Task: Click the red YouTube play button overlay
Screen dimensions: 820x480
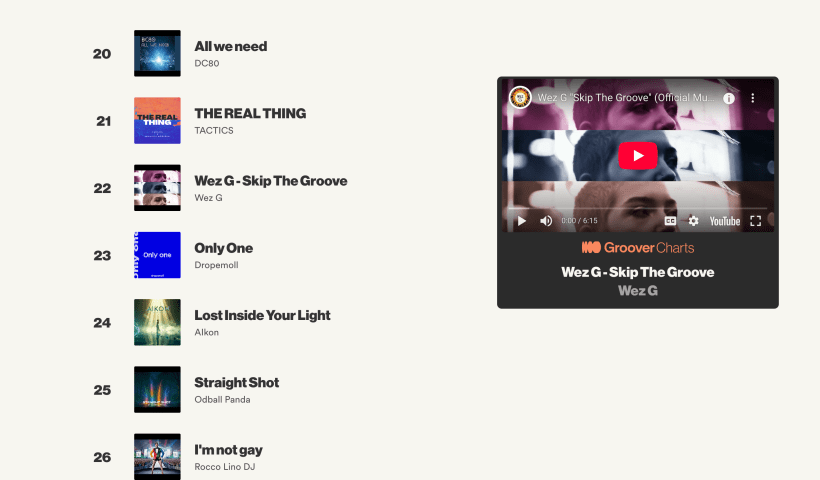Action: (x=637, y=155)
